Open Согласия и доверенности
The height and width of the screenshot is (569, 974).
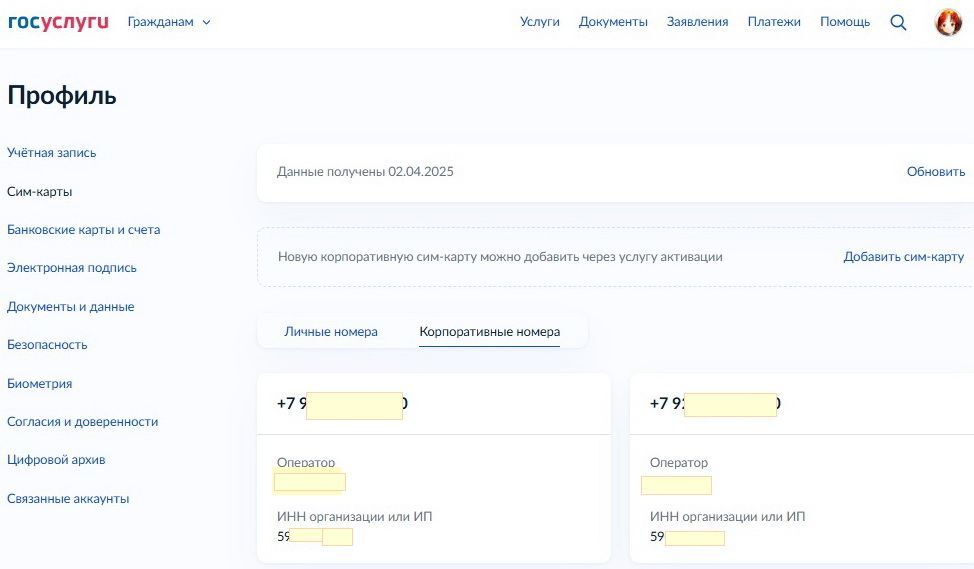click(83, 422)
